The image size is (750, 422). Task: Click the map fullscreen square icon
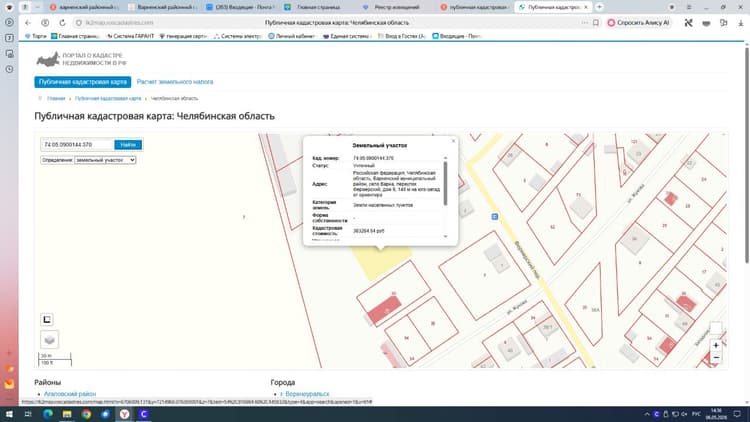[47, 319]
